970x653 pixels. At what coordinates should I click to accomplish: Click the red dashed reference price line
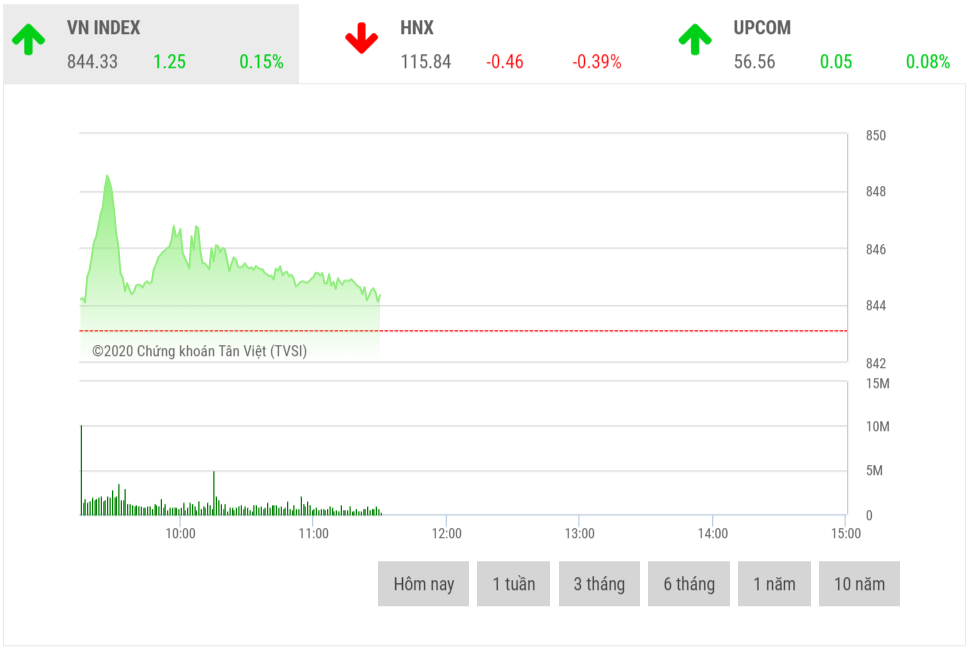[x=600, y=330]
